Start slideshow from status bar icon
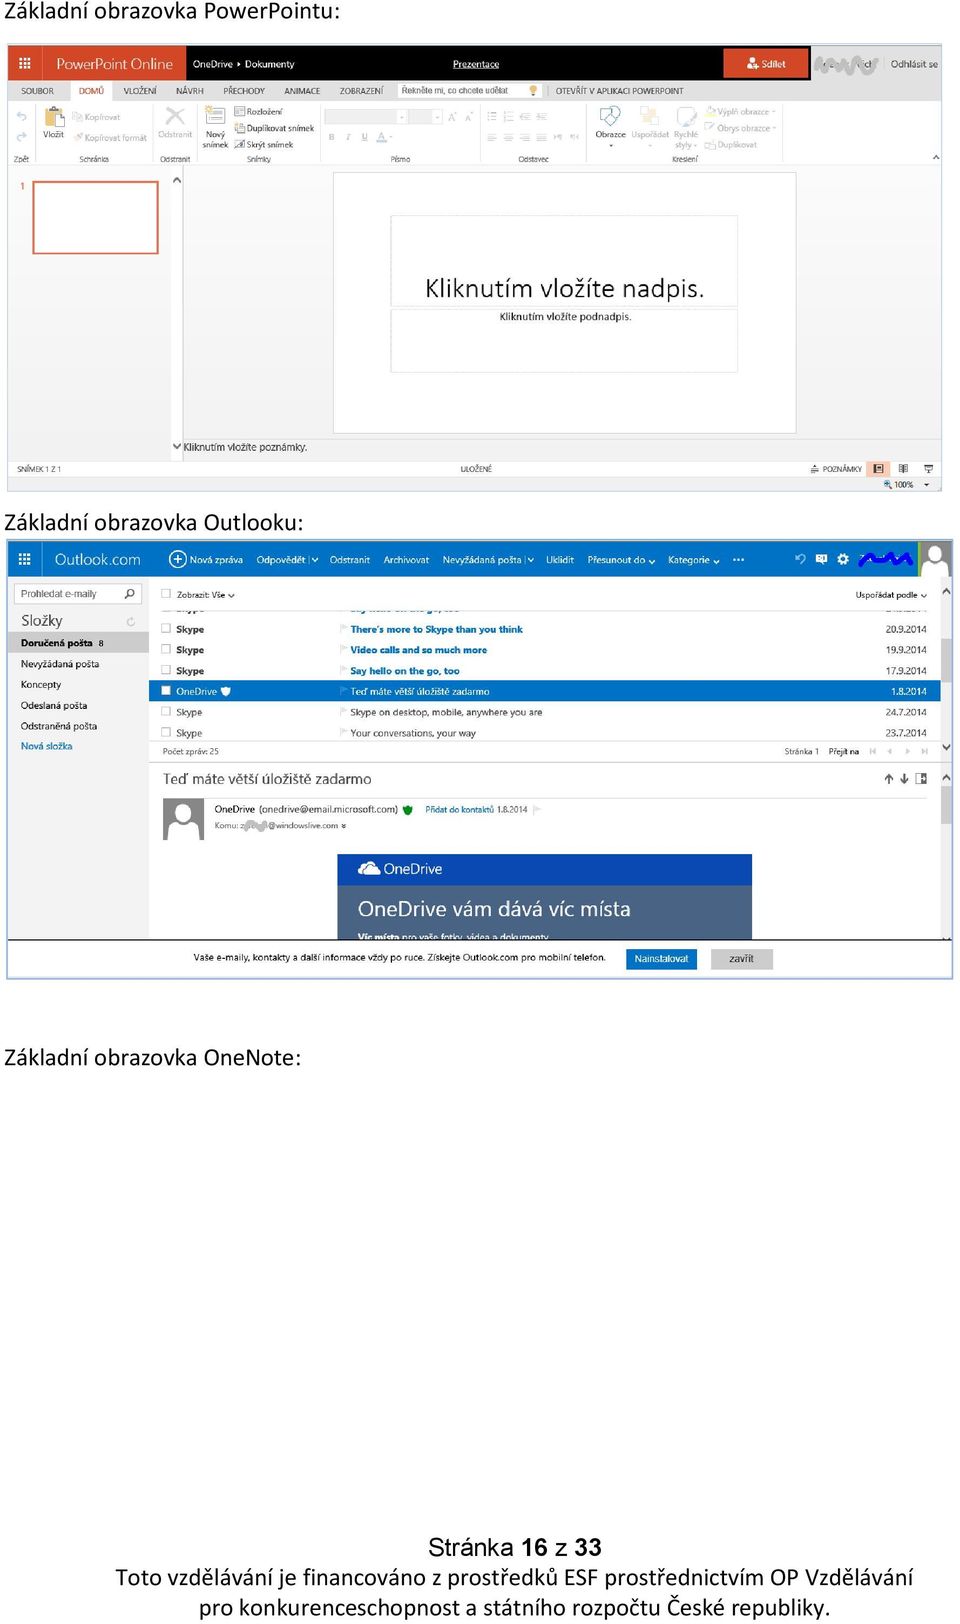The image size is (960, 1624). [x=928, y=469]
